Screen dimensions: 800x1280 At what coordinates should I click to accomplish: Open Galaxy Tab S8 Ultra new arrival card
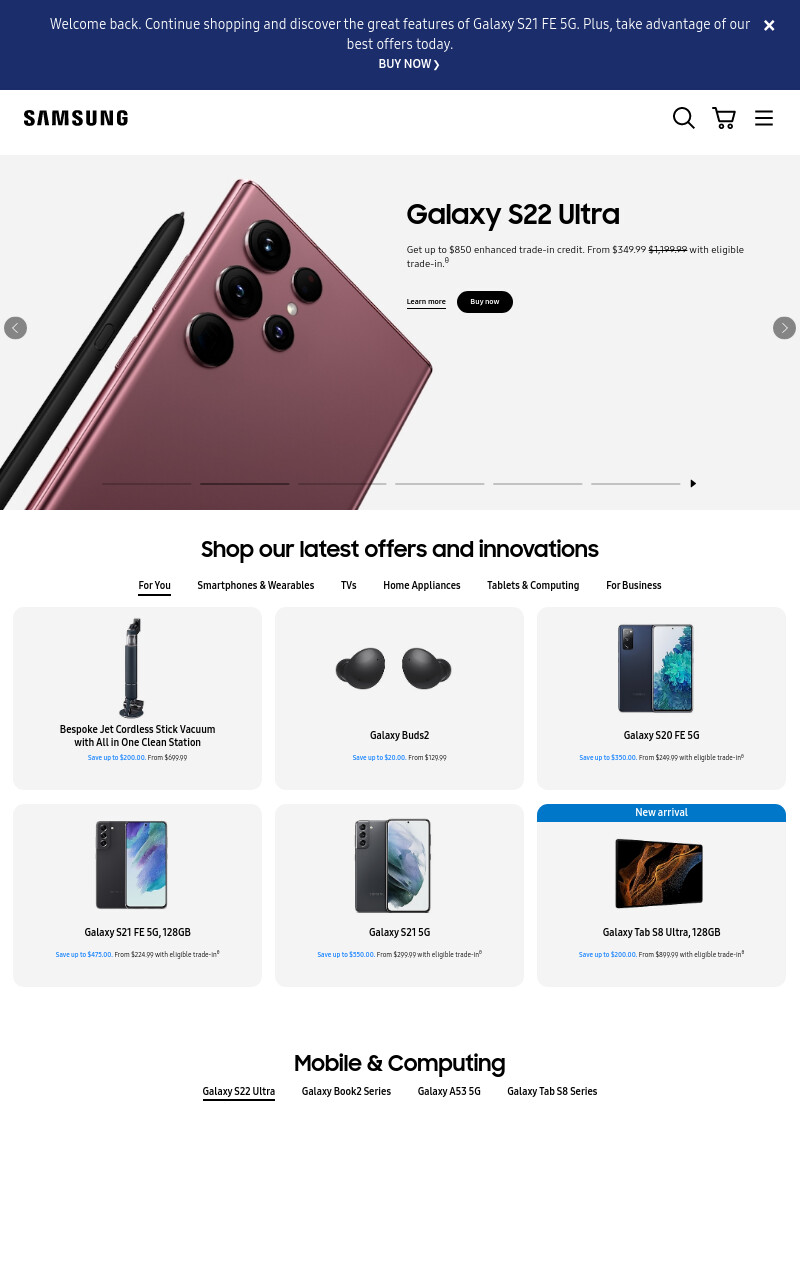661,895
